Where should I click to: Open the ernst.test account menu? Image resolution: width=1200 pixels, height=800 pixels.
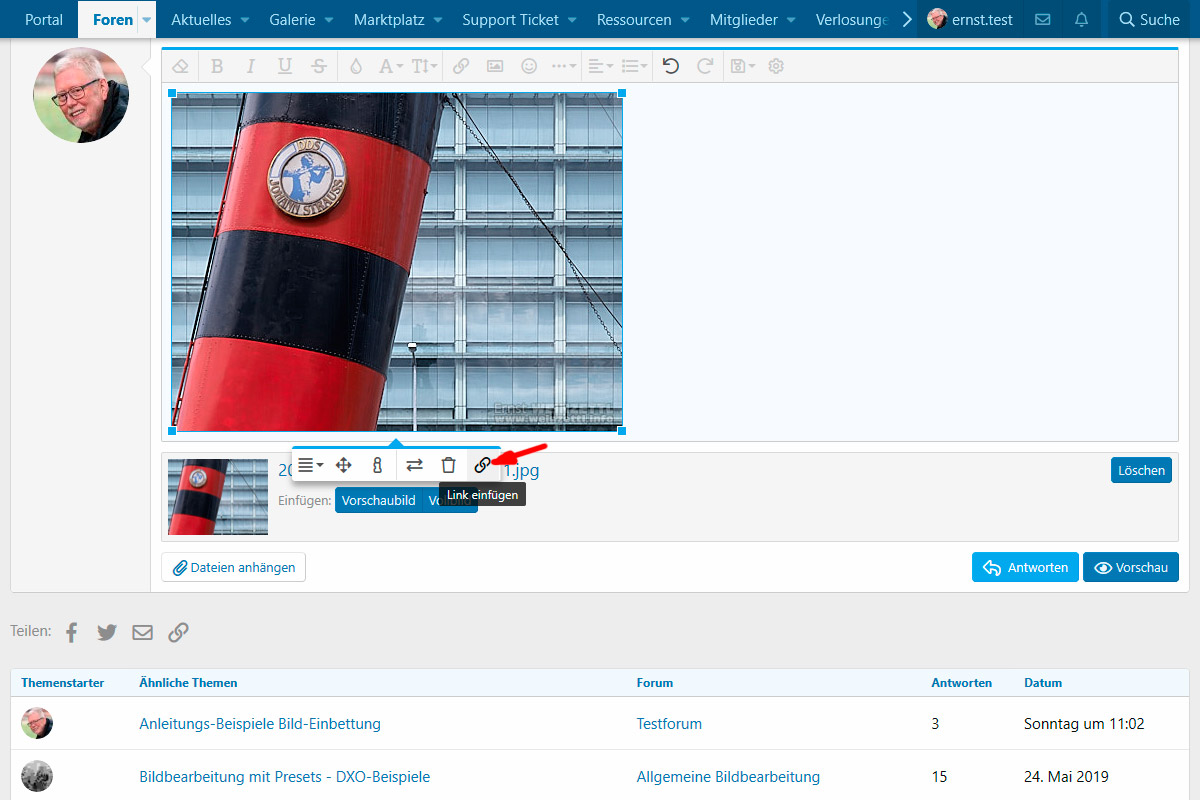point(970,19)
